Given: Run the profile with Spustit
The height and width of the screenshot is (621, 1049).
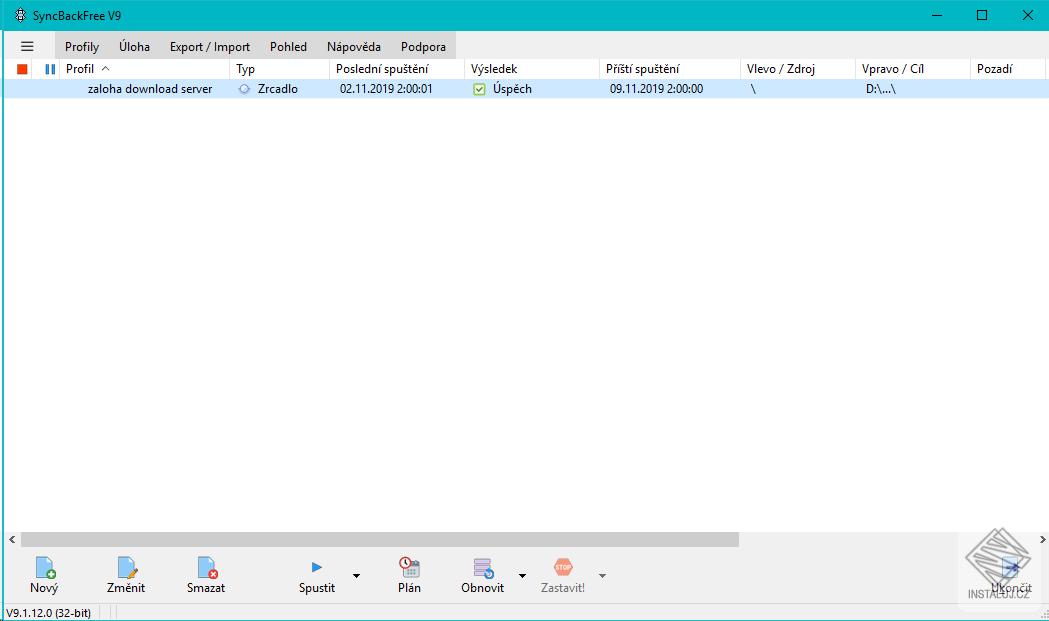Looking at the screenshot, I should pyautogui.click(x=316, y=575).
